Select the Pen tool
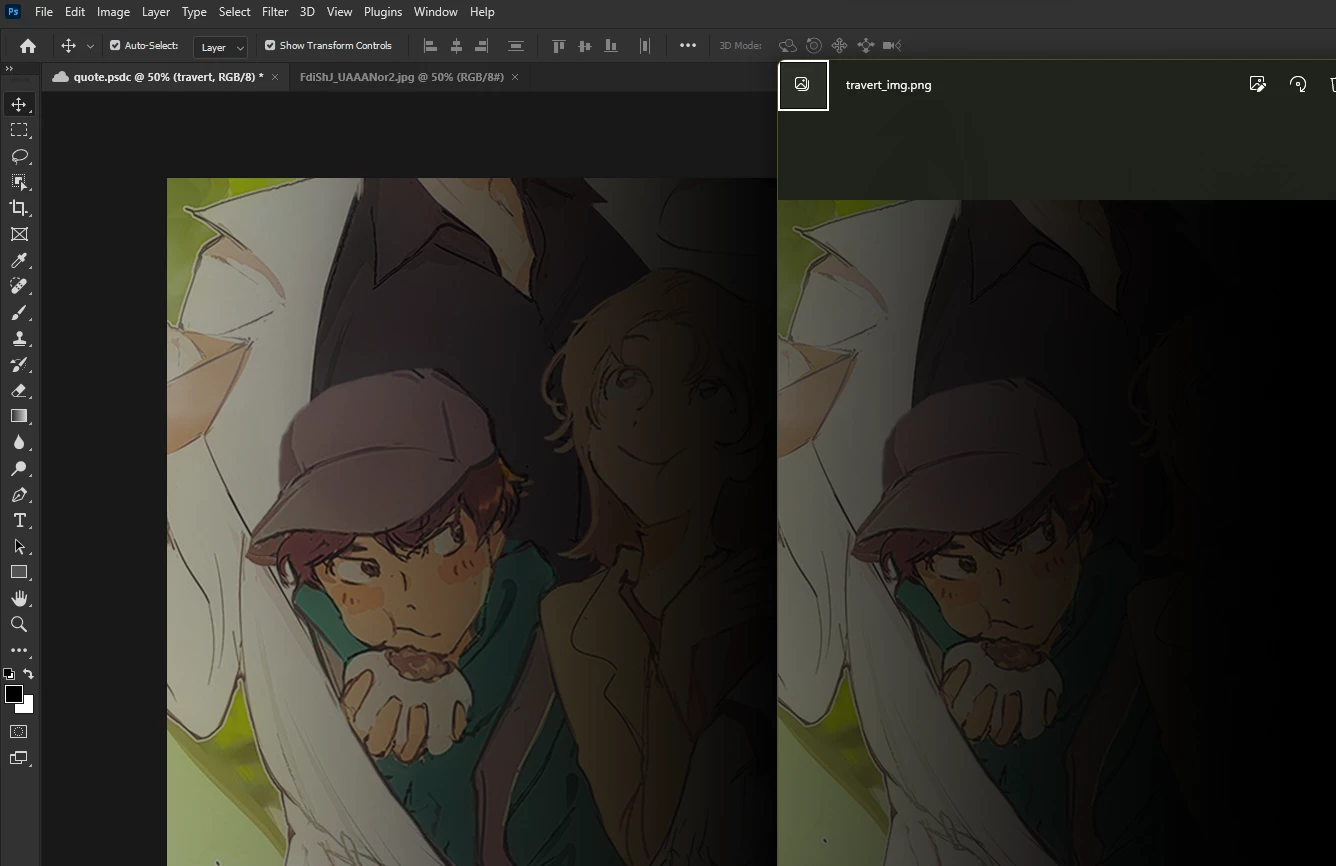 pos(19,494)
